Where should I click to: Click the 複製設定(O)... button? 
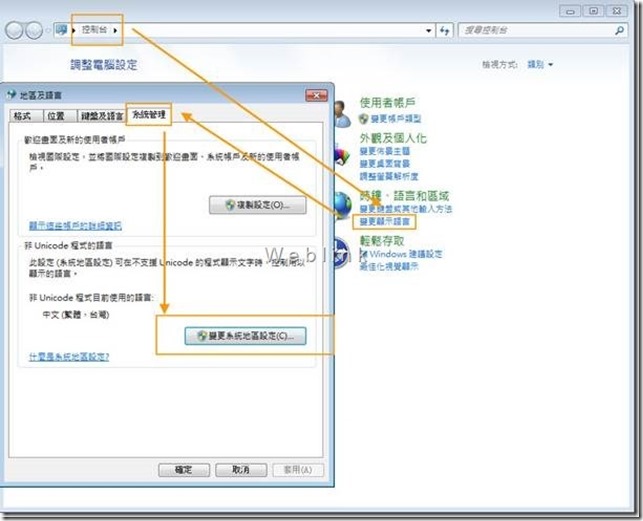click(258, 205)
